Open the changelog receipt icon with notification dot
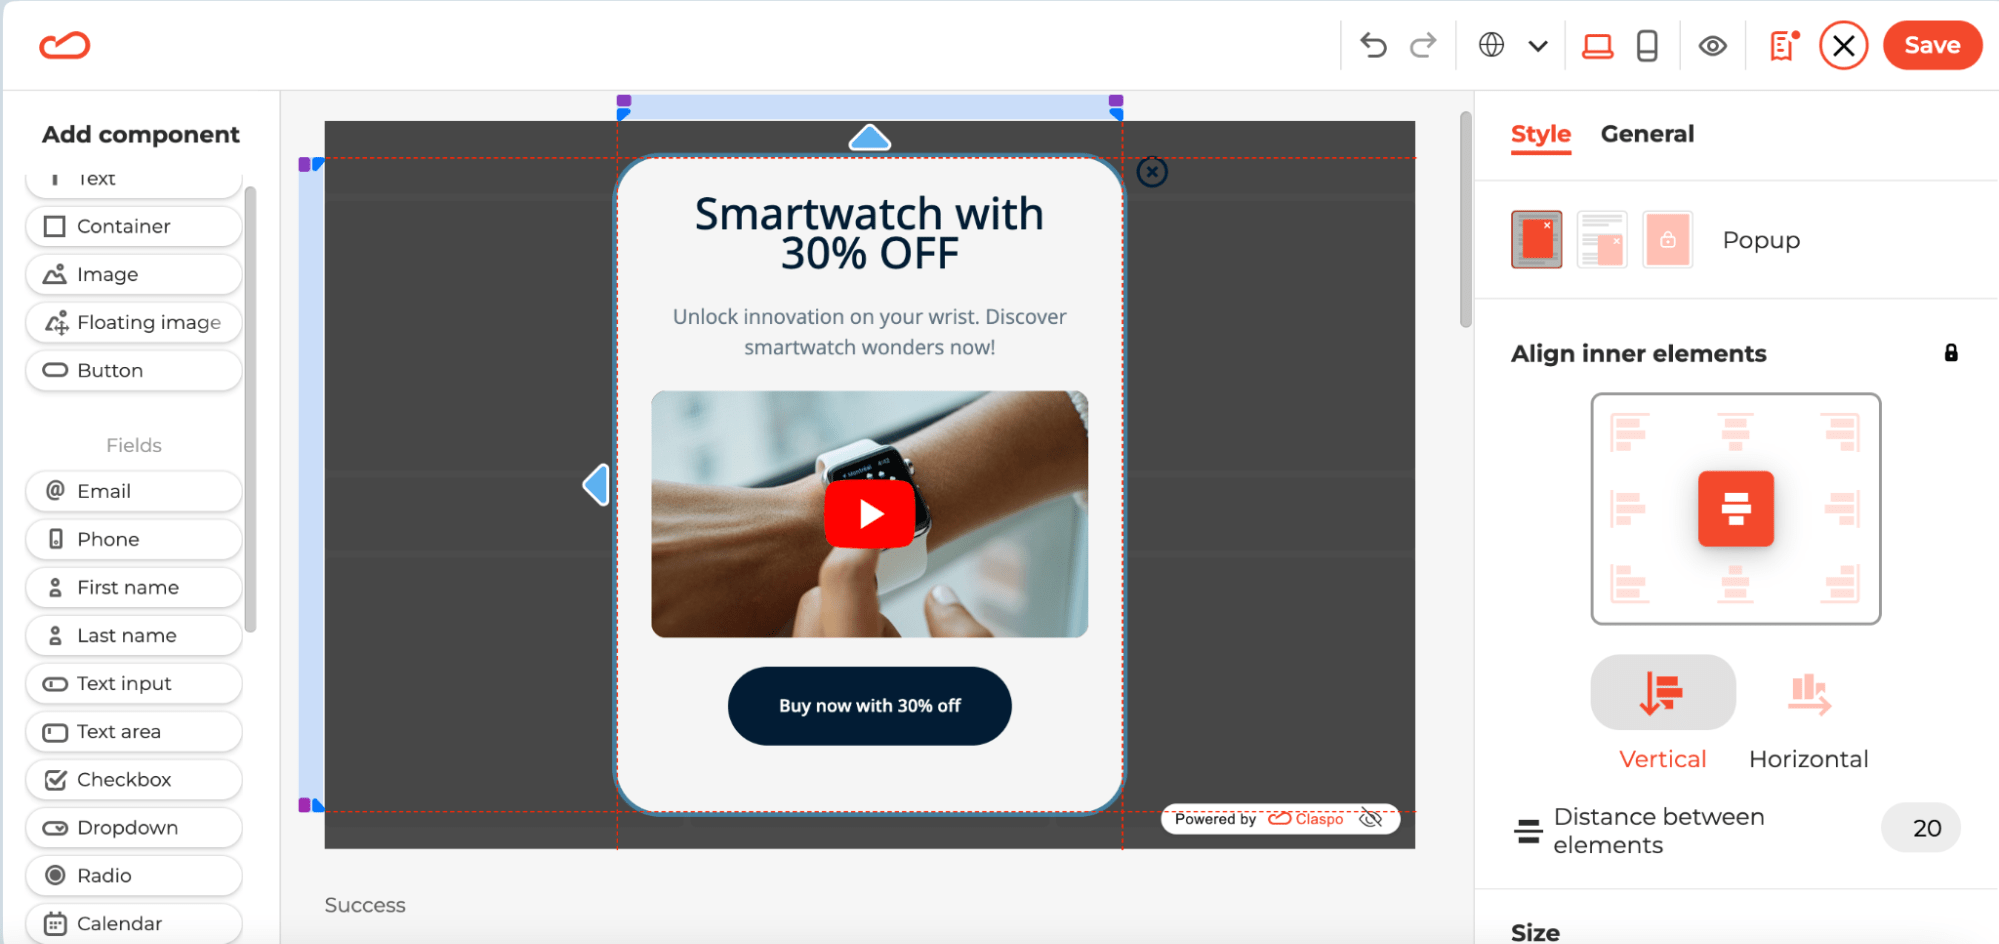 1780,45
